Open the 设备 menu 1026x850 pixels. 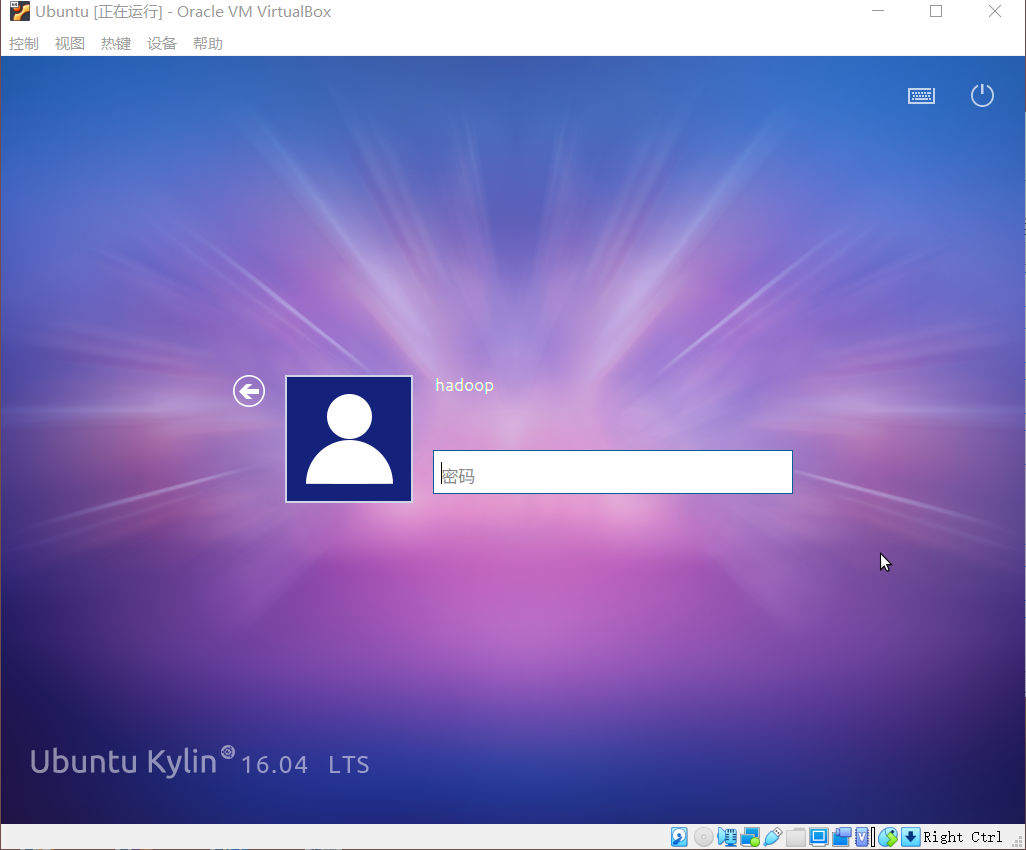[x=162, y=44]
